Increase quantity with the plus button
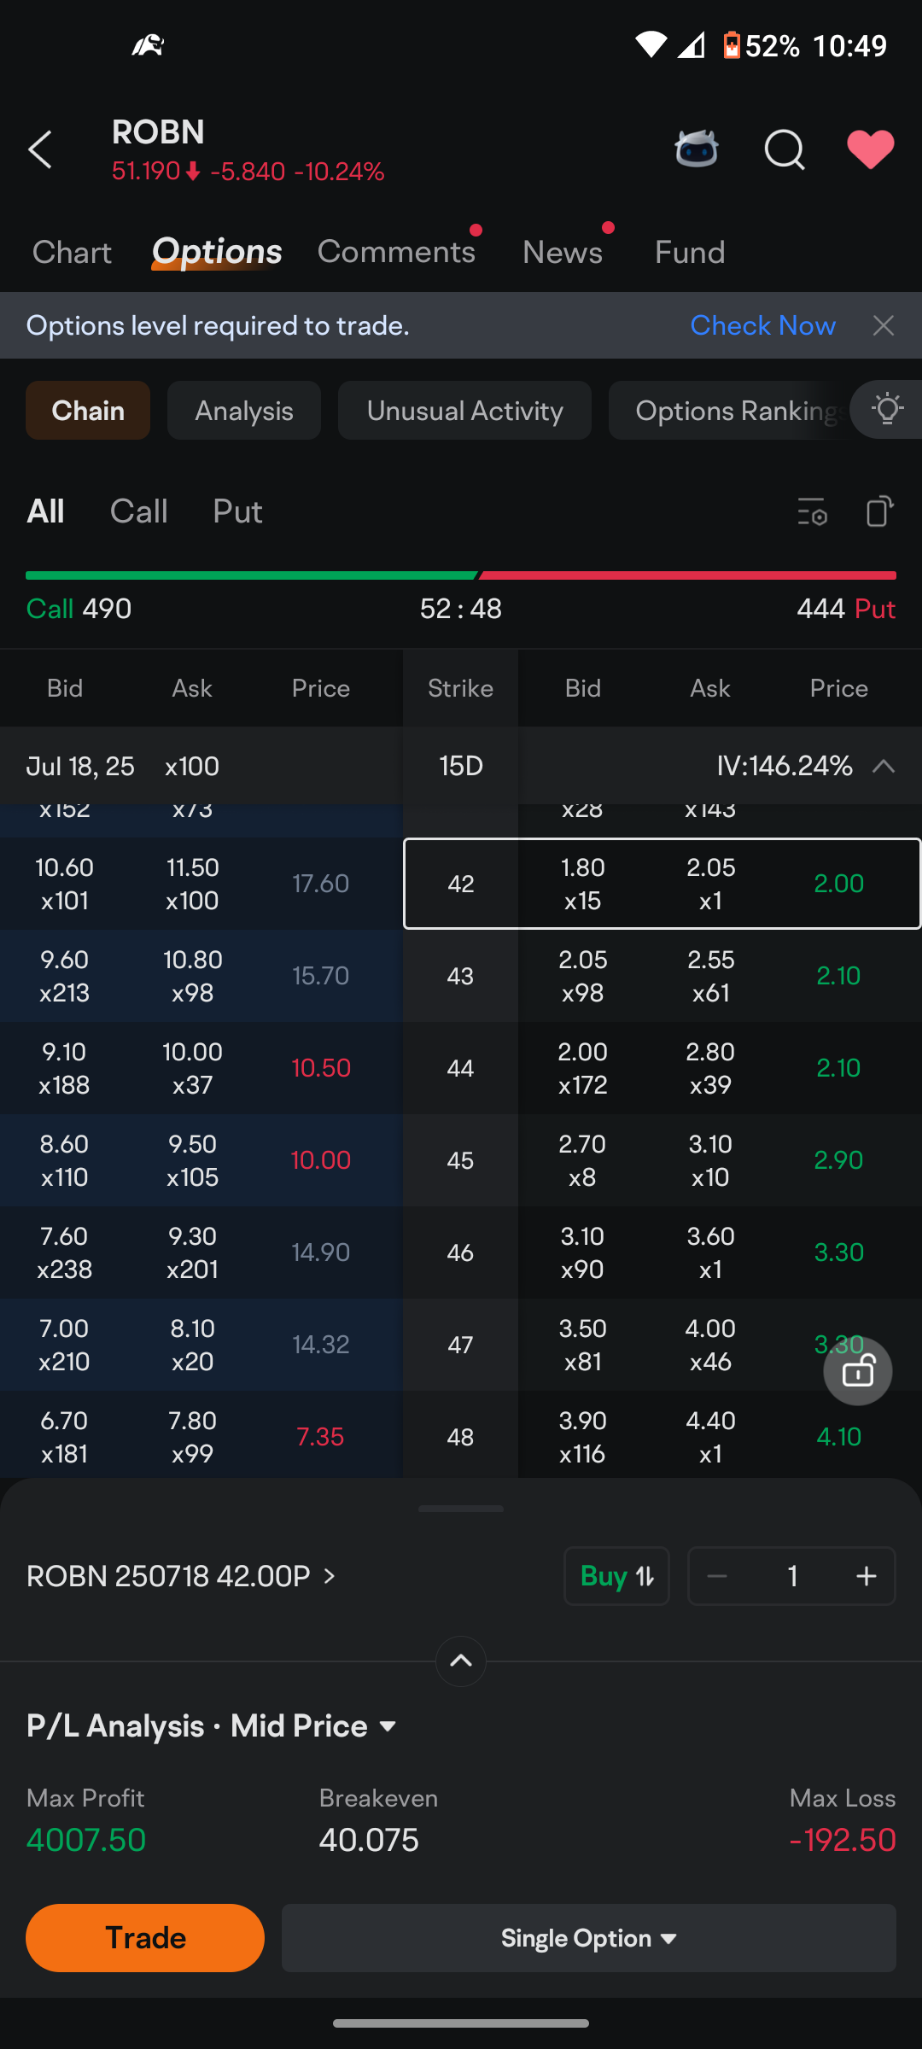Image resolution: width=922 pixels, height=2049 pixels. tap(866, 1576)
